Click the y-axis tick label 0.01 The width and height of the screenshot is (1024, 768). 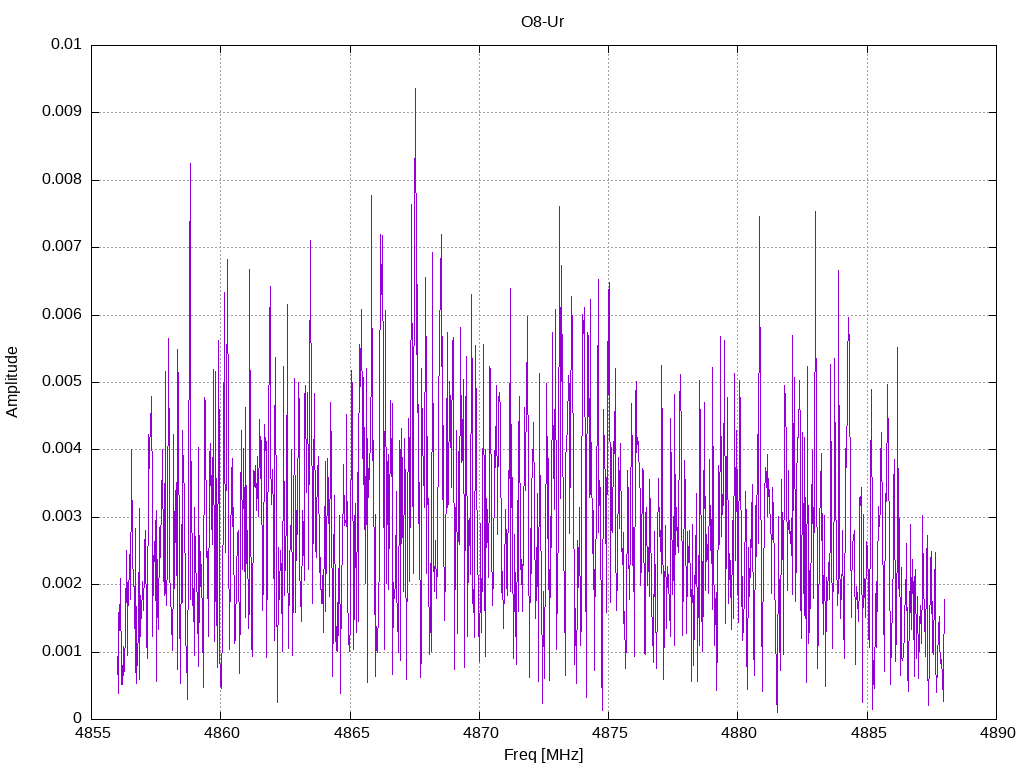pos(66,44)
